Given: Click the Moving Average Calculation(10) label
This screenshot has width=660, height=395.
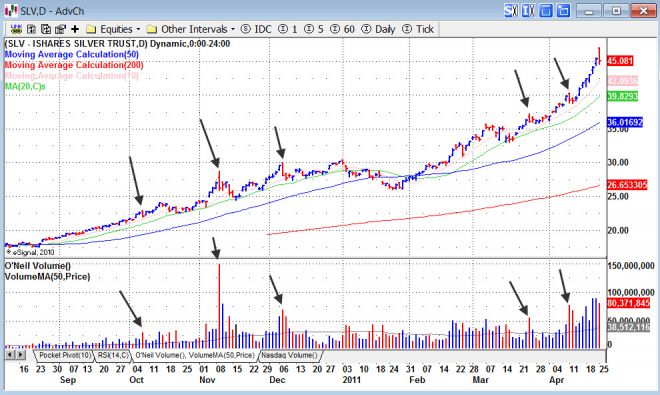Looking at the screenshot, I should [x=72, y=76].
